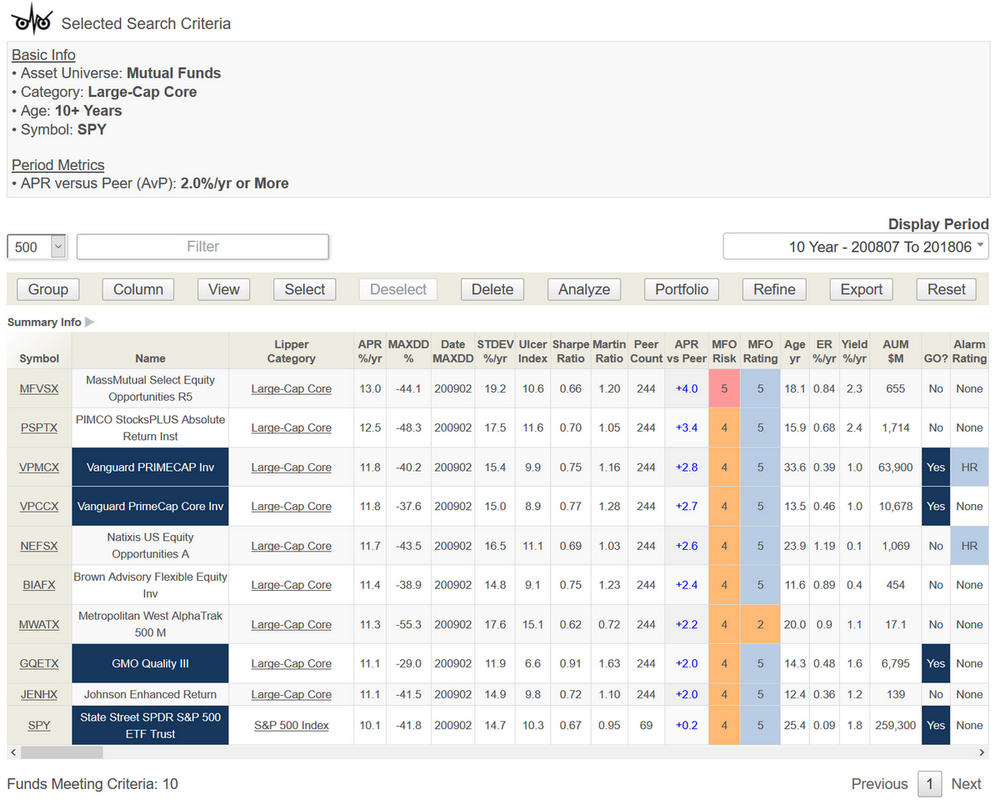Click the Export button
Screen dimensions: 1000x810
[x=861, y=289]
